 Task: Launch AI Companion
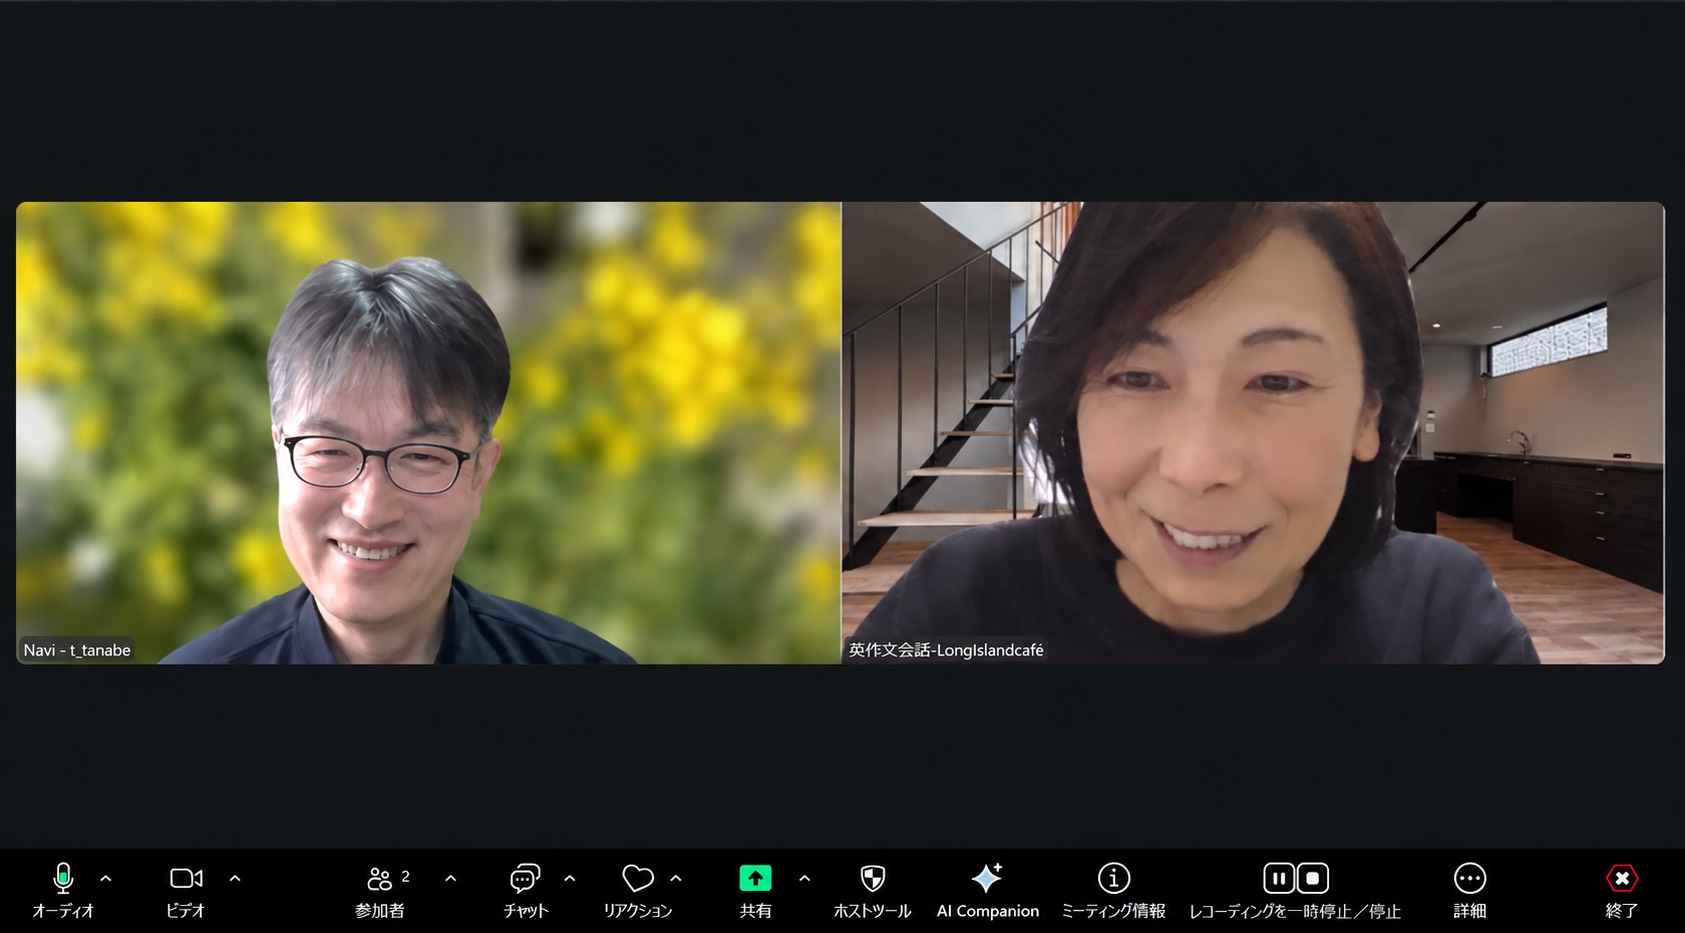click(x=988, y=890)
